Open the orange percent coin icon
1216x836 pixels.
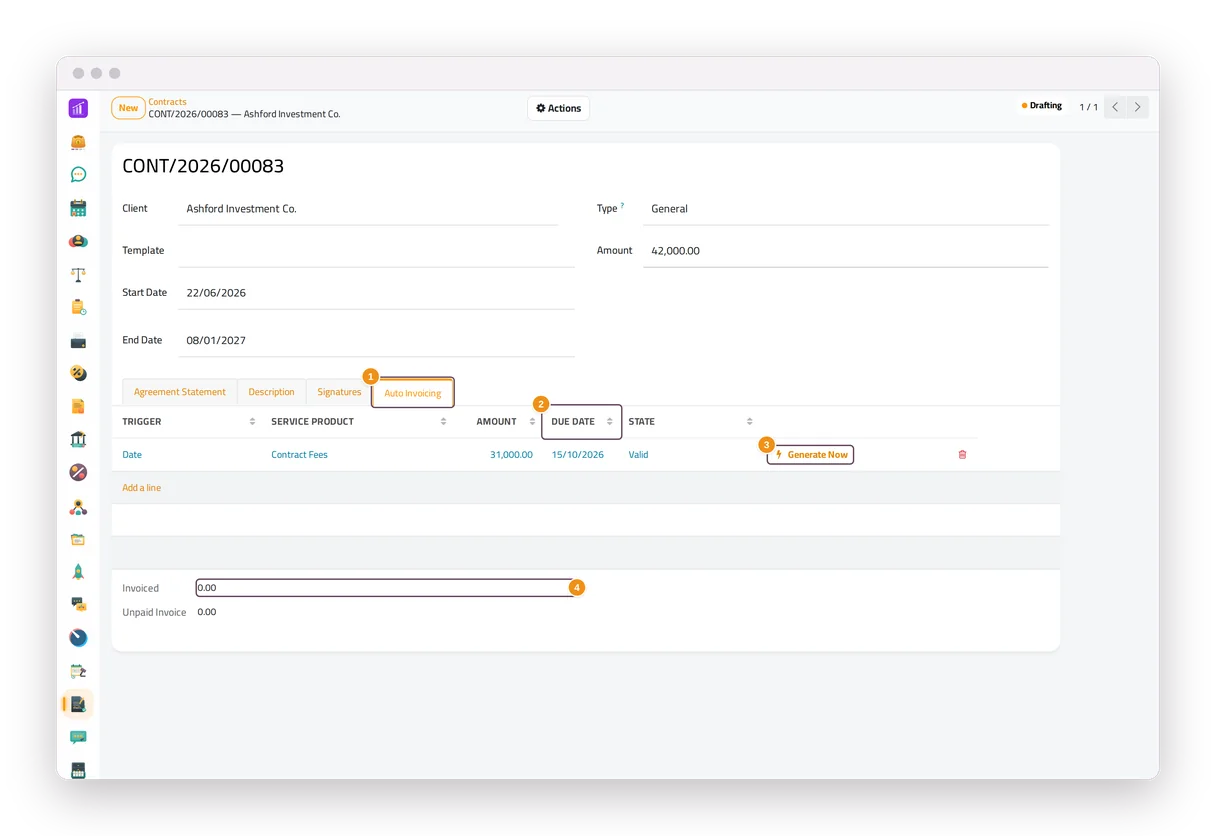[78, 373]
